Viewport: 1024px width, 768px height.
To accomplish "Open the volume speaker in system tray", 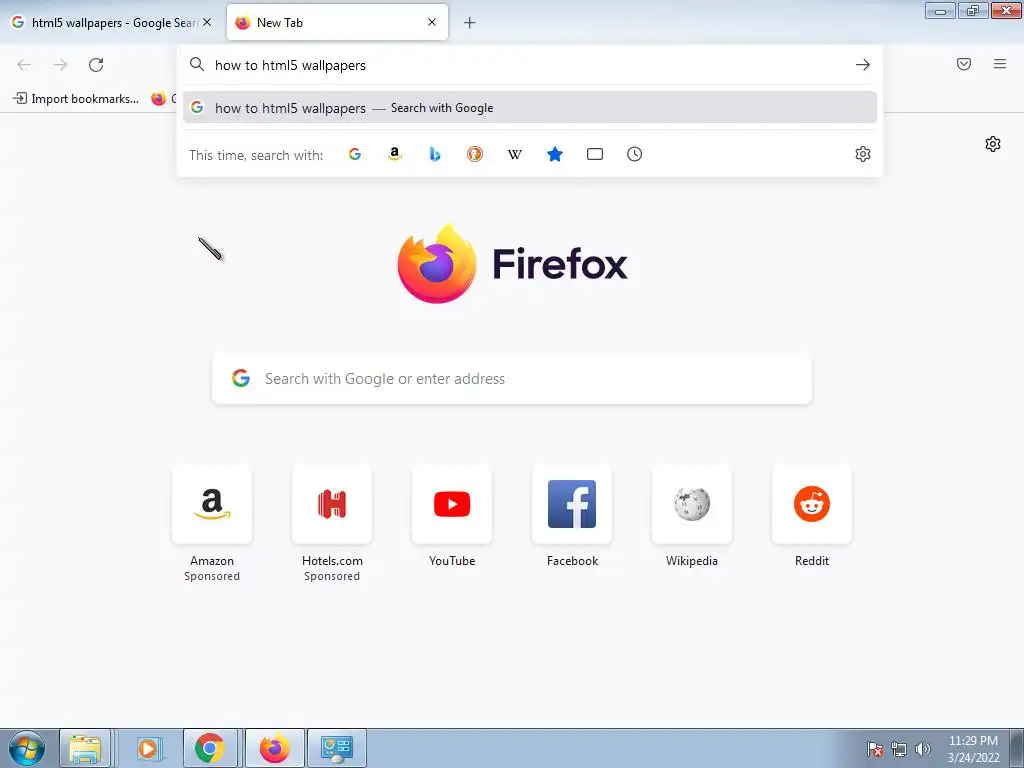I will coord(923,749).
